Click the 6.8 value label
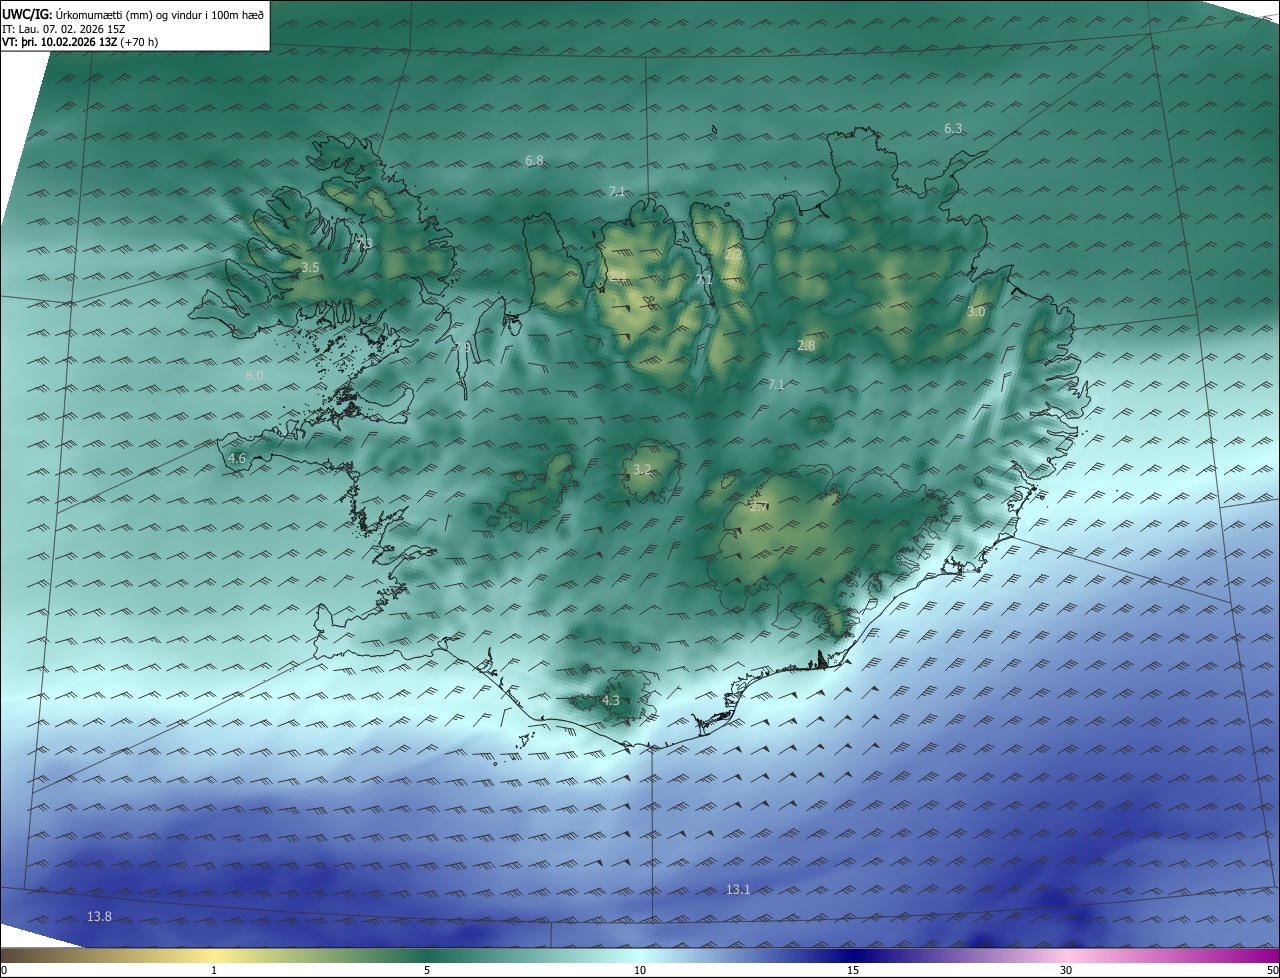 click(x=534, y=160)
